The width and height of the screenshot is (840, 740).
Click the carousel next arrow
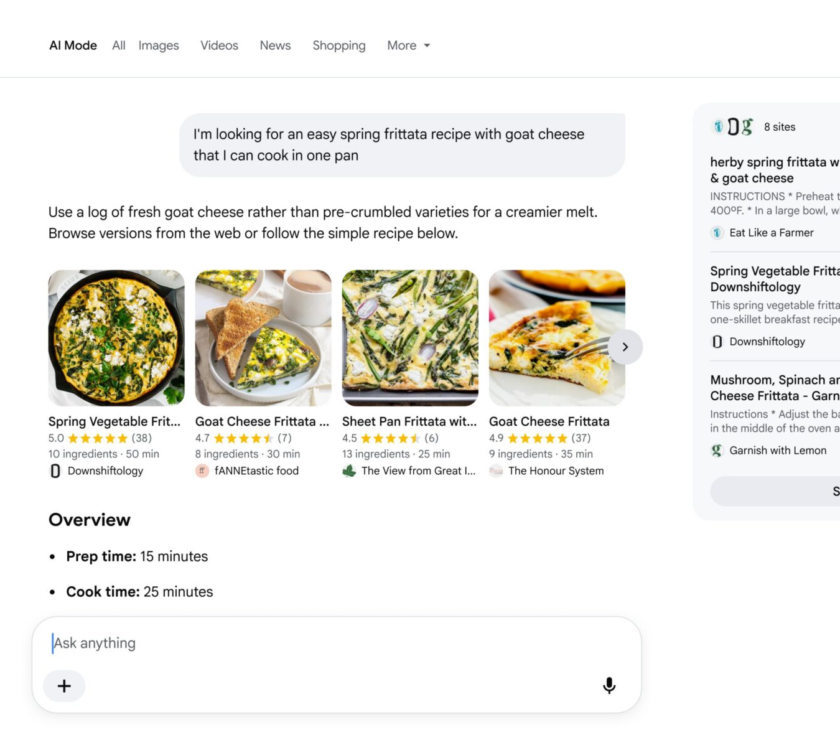625,347
